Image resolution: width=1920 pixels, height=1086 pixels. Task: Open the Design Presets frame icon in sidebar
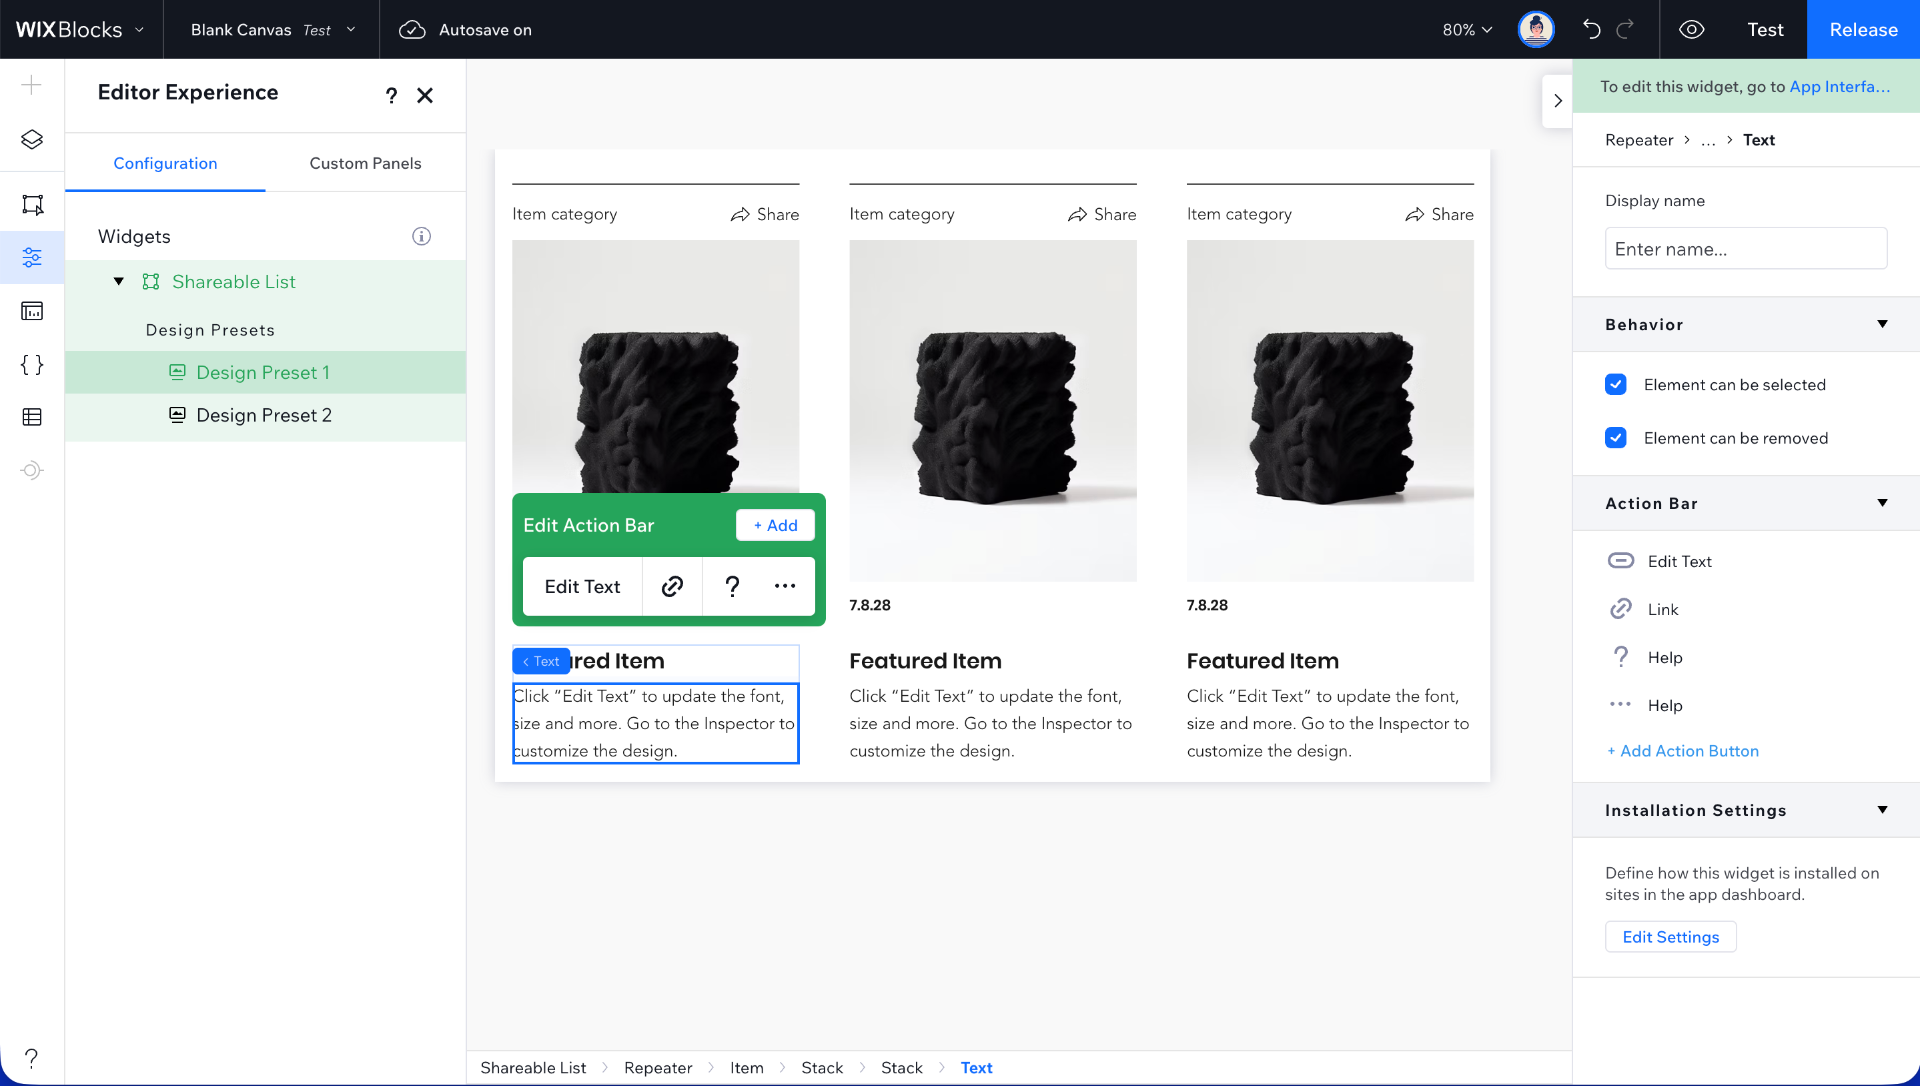point(32,205)
